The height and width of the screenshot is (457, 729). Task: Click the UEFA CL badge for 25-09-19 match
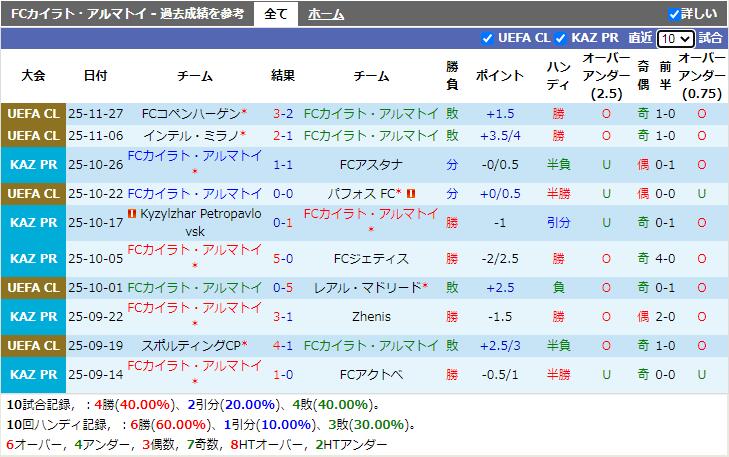33,345
